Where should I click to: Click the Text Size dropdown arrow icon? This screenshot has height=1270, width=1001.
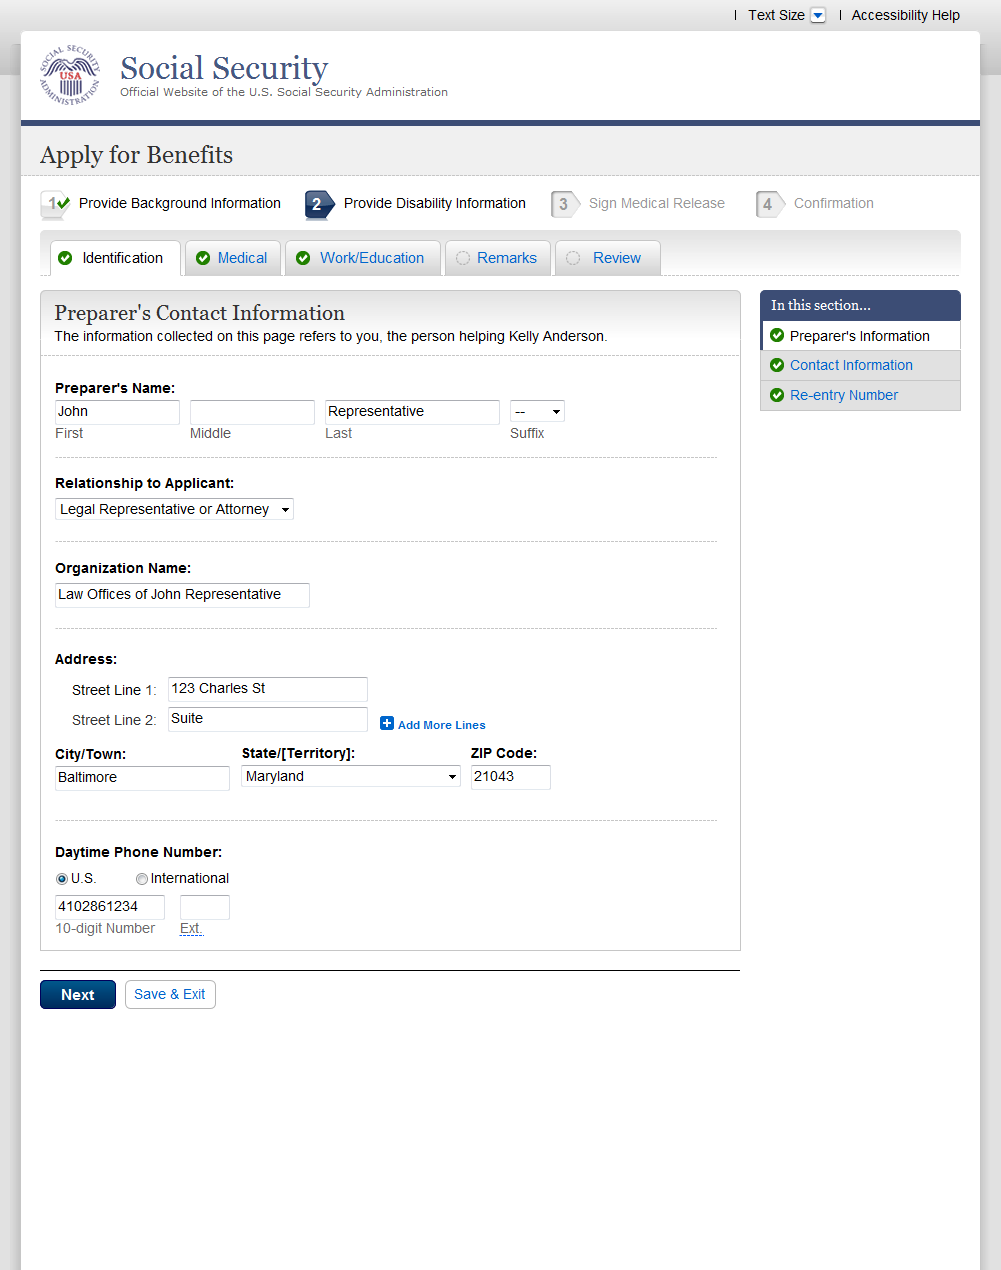(x=817, y=15)
